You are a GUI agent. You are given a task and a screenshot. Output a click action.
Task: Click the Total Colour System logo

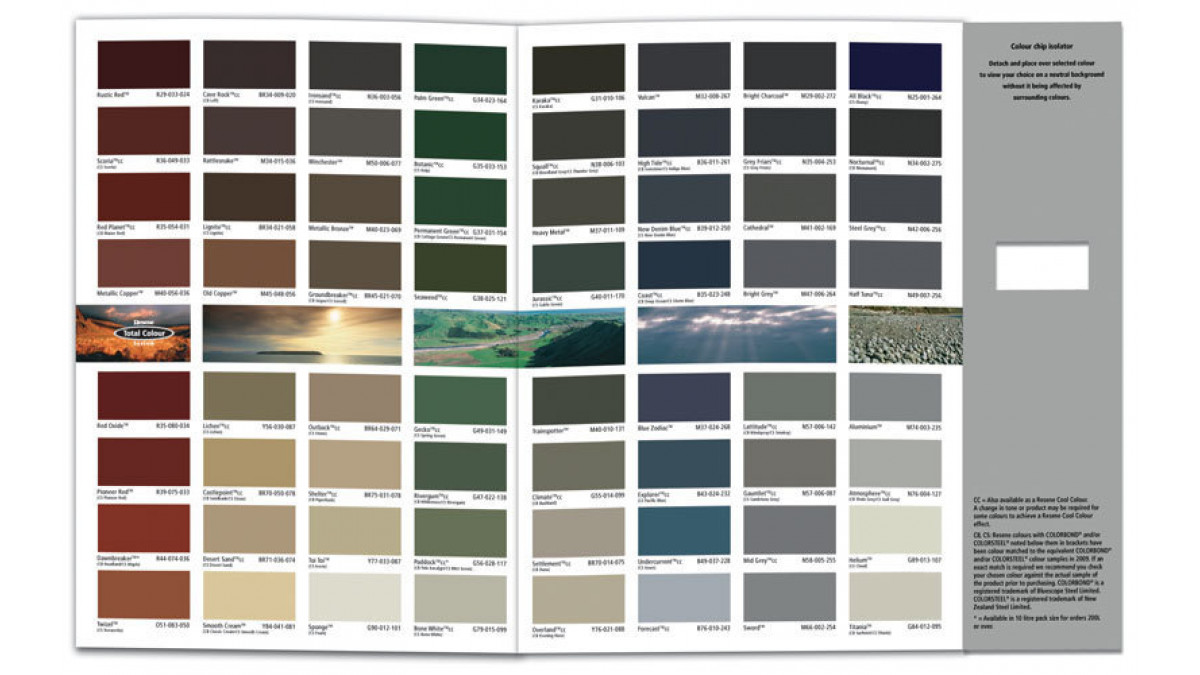[143, 331]
